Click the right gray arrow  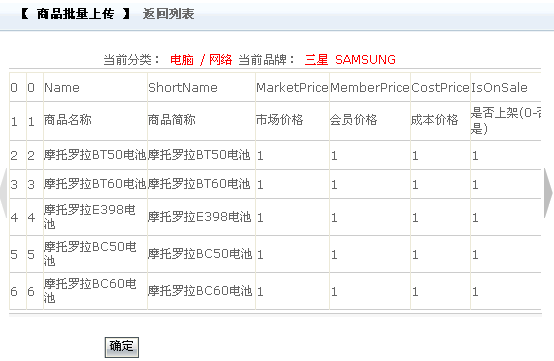548,193
